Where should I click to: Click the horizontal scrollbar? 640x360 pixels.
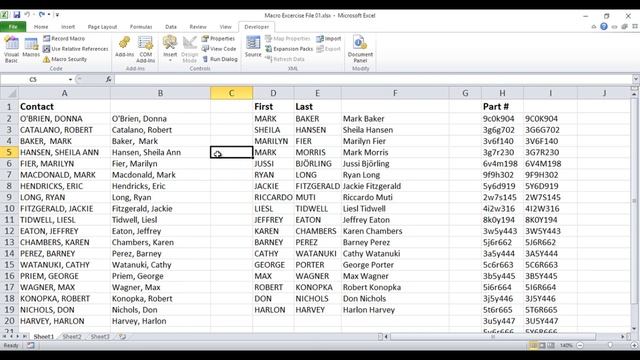493,337
